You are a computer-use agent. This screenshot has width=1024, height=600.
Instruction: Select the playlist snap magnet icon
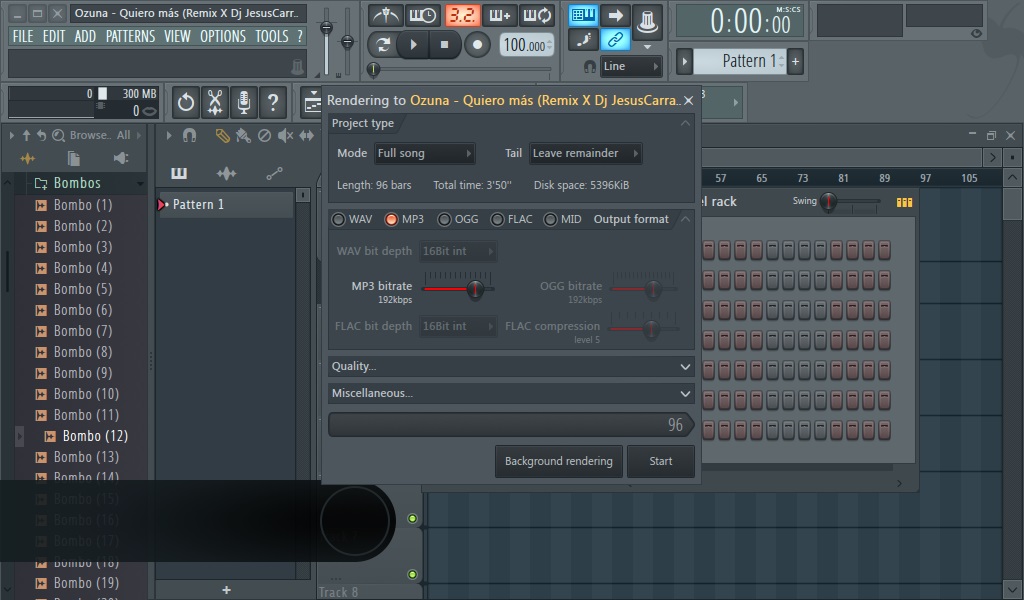[189, 135]
